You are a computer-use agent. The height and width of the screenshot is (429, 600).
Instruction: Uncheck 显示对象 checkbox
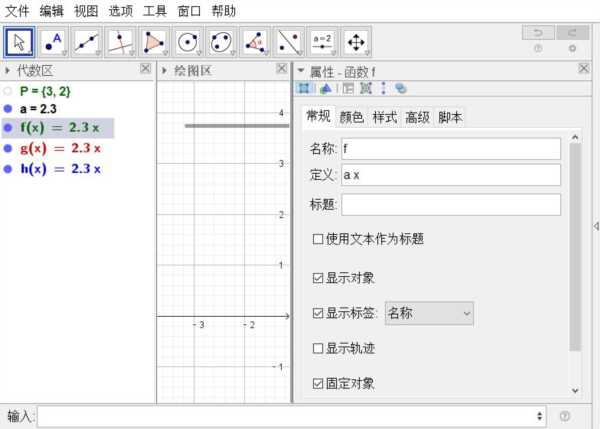click(x=318, y=278)
